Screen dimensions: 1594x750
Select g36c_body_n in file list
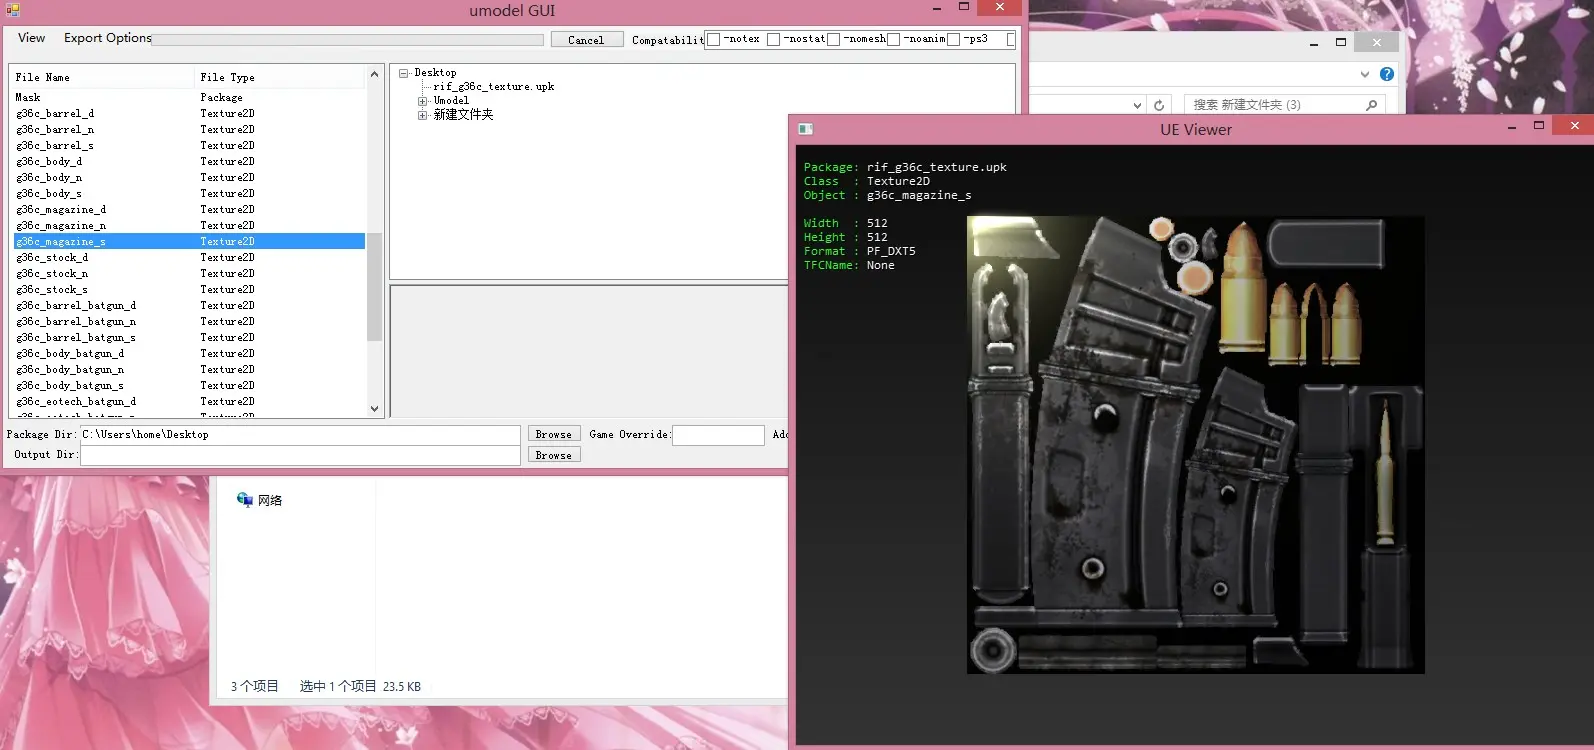pyautogui.click(x=189, y=178)
